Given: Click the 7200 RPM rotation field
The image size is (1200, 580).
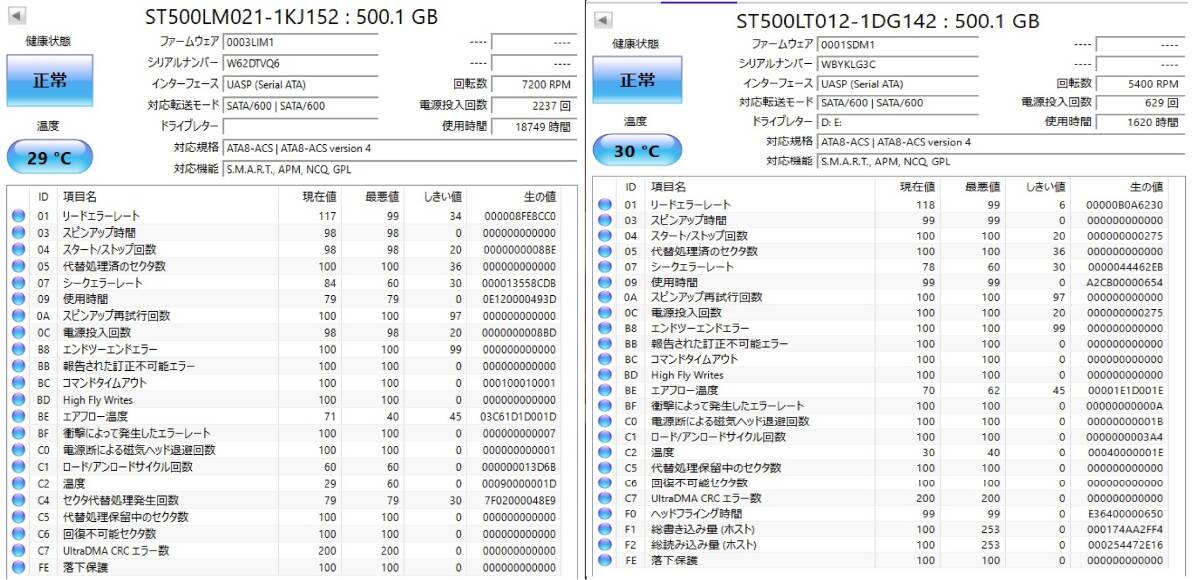Looking at the screenshot, I should (x=534, y=84).
